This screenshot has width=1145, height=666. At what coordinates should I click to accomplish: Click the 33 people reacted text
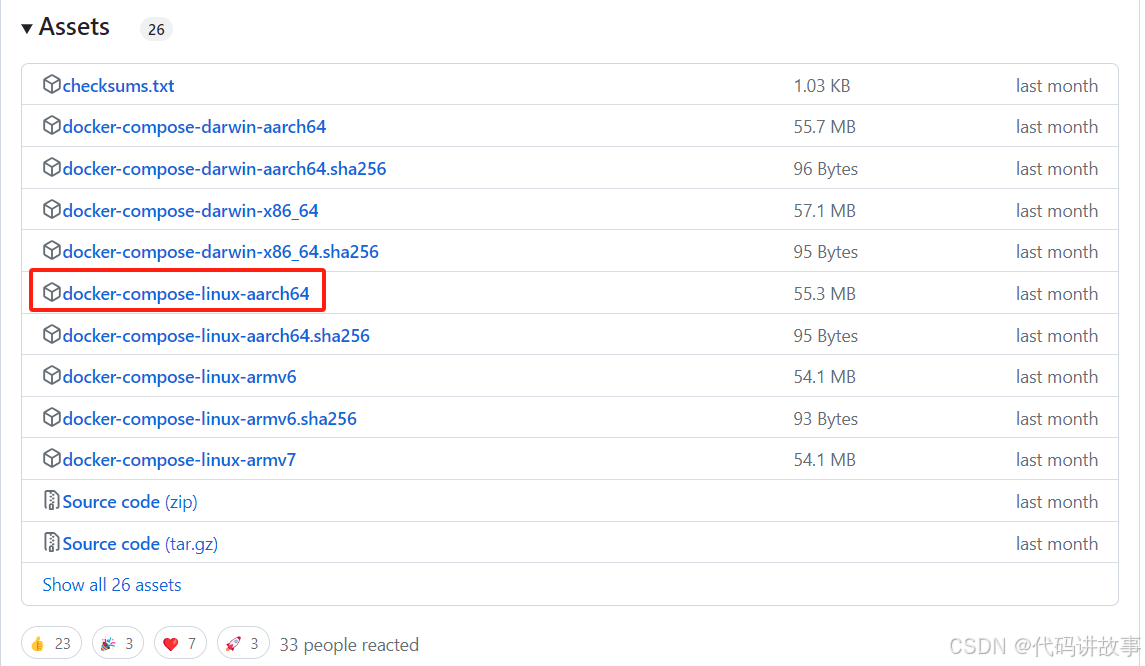point(349,644)
